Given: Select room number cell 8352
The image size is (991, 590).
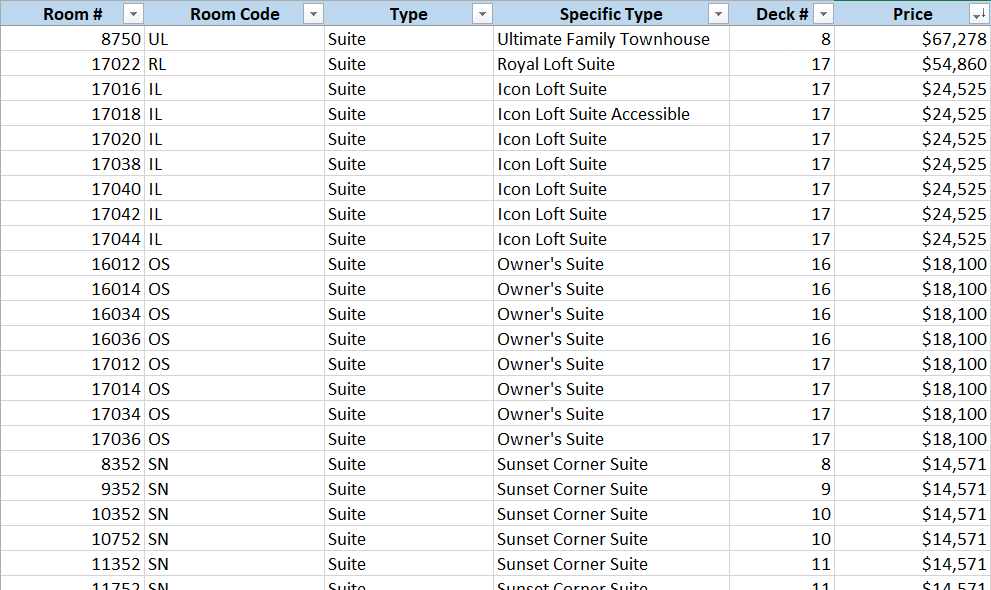Looking at the screenshot, I should pos(73,464).
